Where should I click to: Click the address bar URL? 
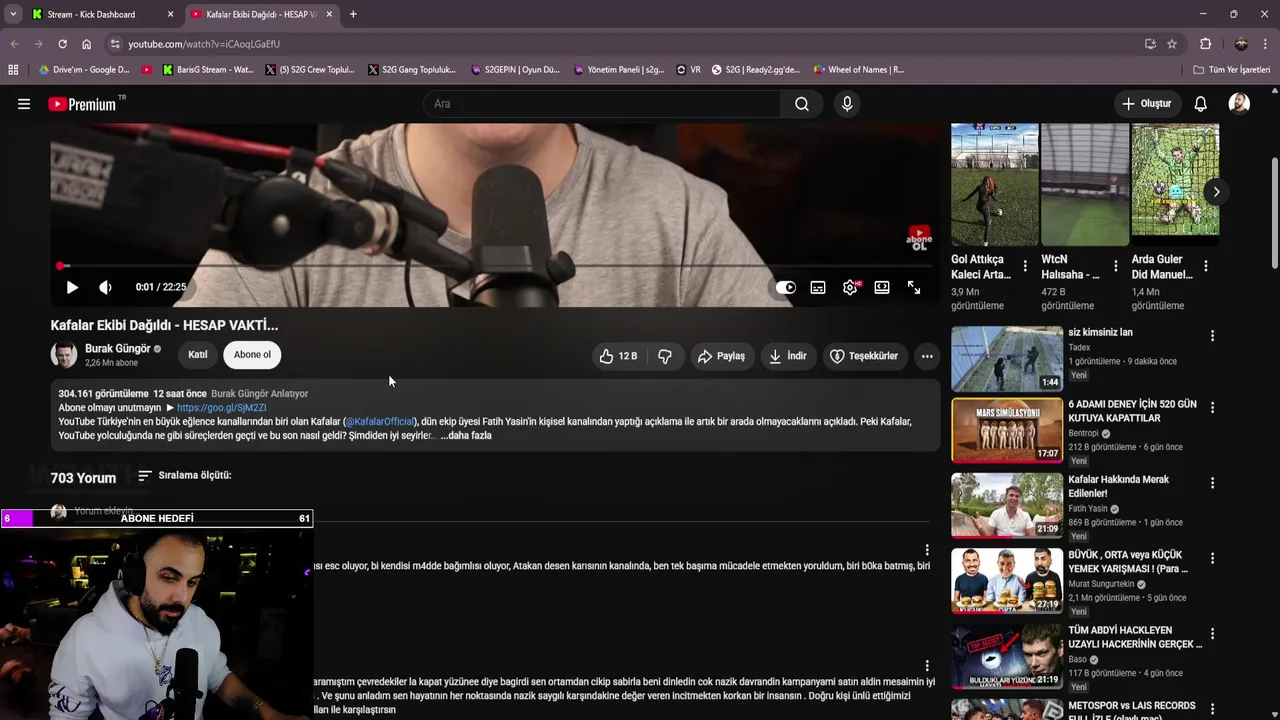click(x=204, y=44)
